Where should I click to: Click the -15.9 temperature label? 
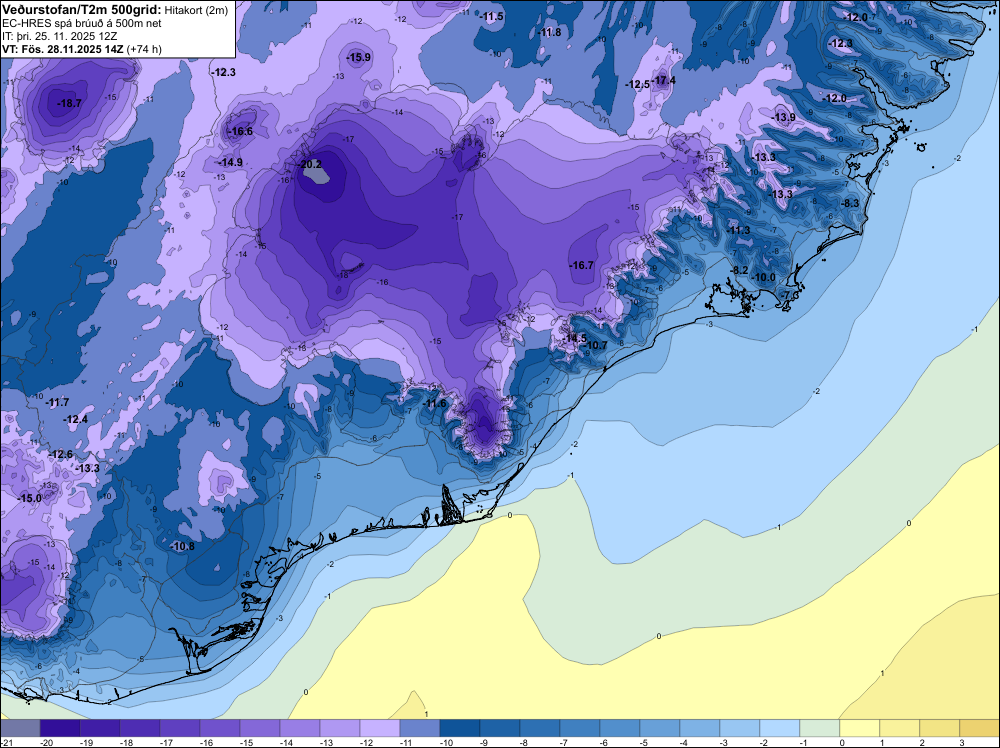click(358, 57)
